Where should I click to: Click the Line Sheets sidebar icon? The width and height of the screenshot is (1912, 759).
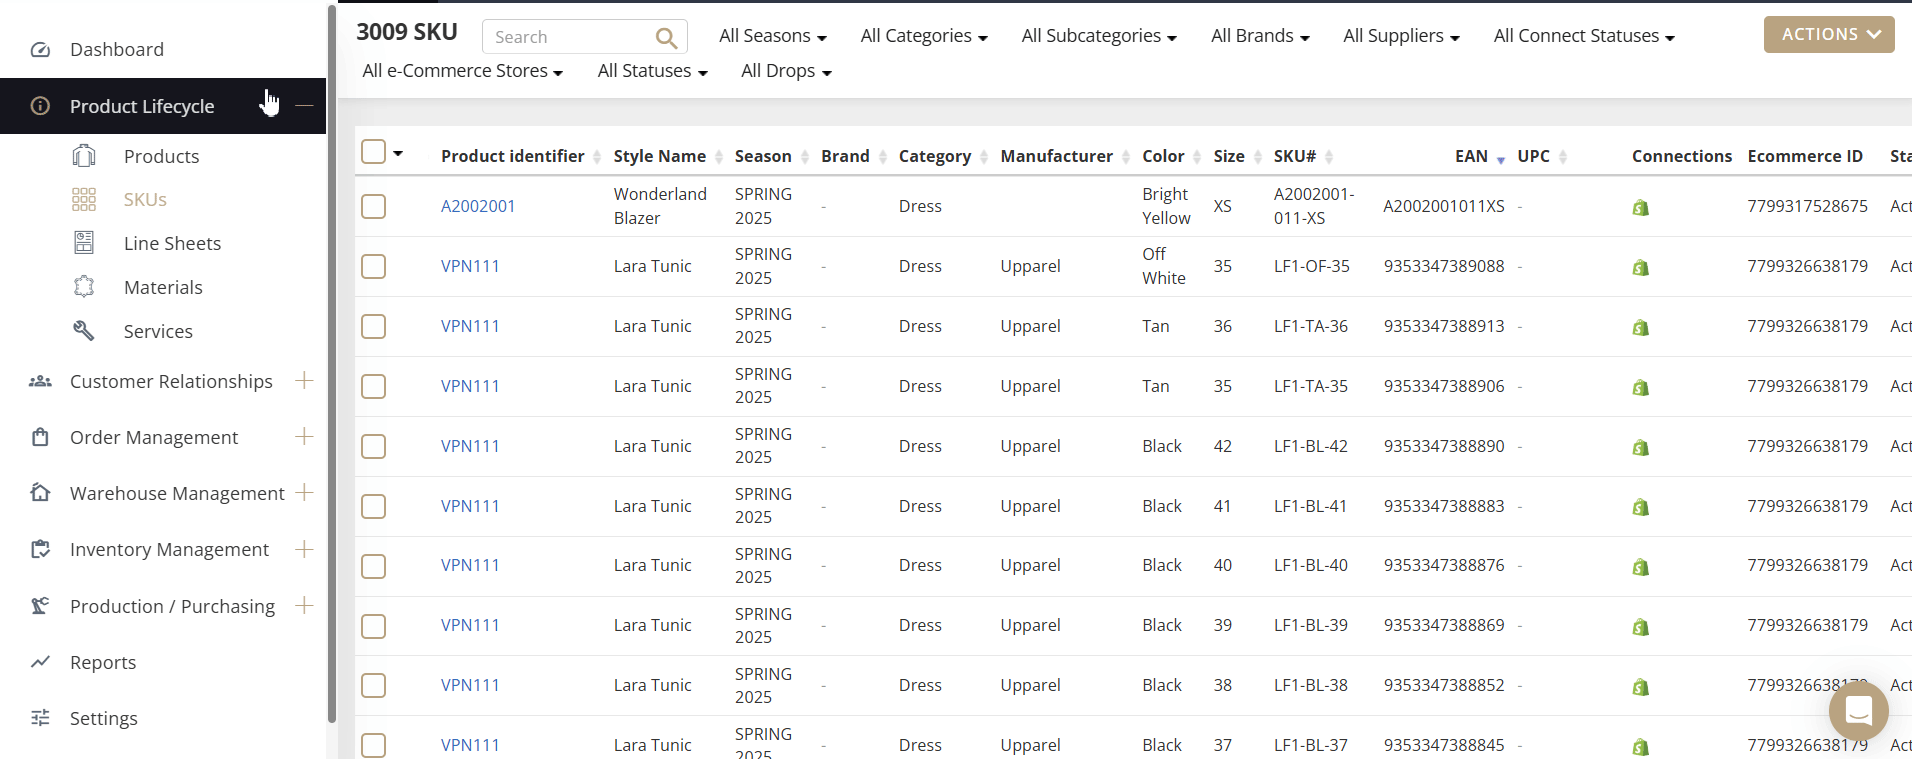click(84, 243)
